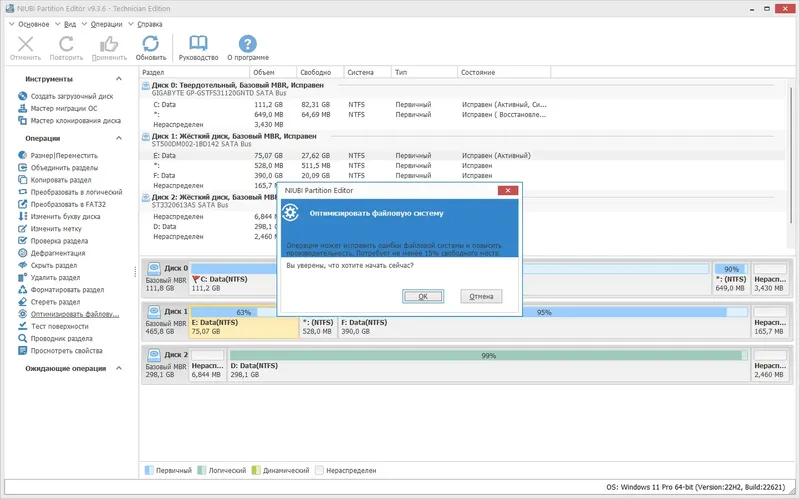Open the О программе question-mark icon
800x499 pixels.
tap(247, 44)
